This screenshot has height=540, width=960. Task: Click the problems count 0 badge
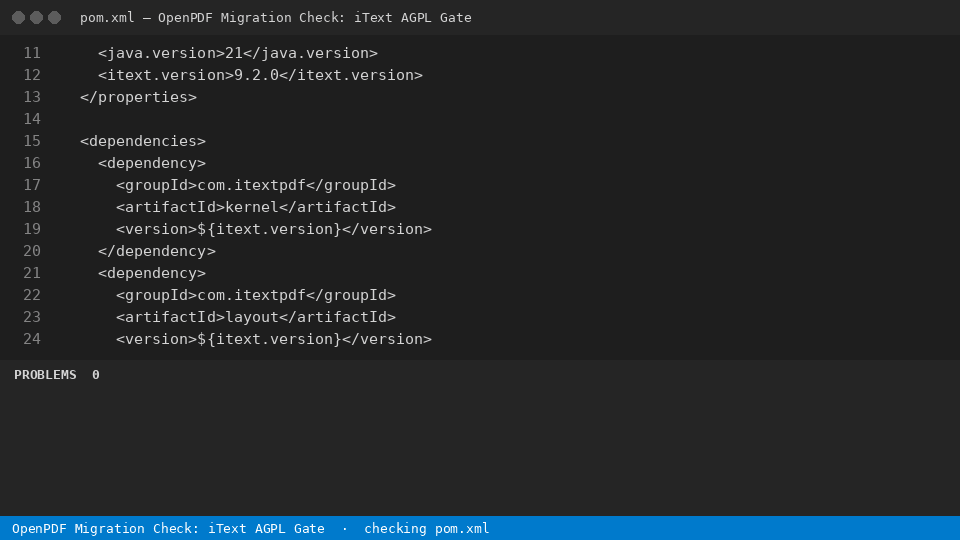click(x=96, y=375)
